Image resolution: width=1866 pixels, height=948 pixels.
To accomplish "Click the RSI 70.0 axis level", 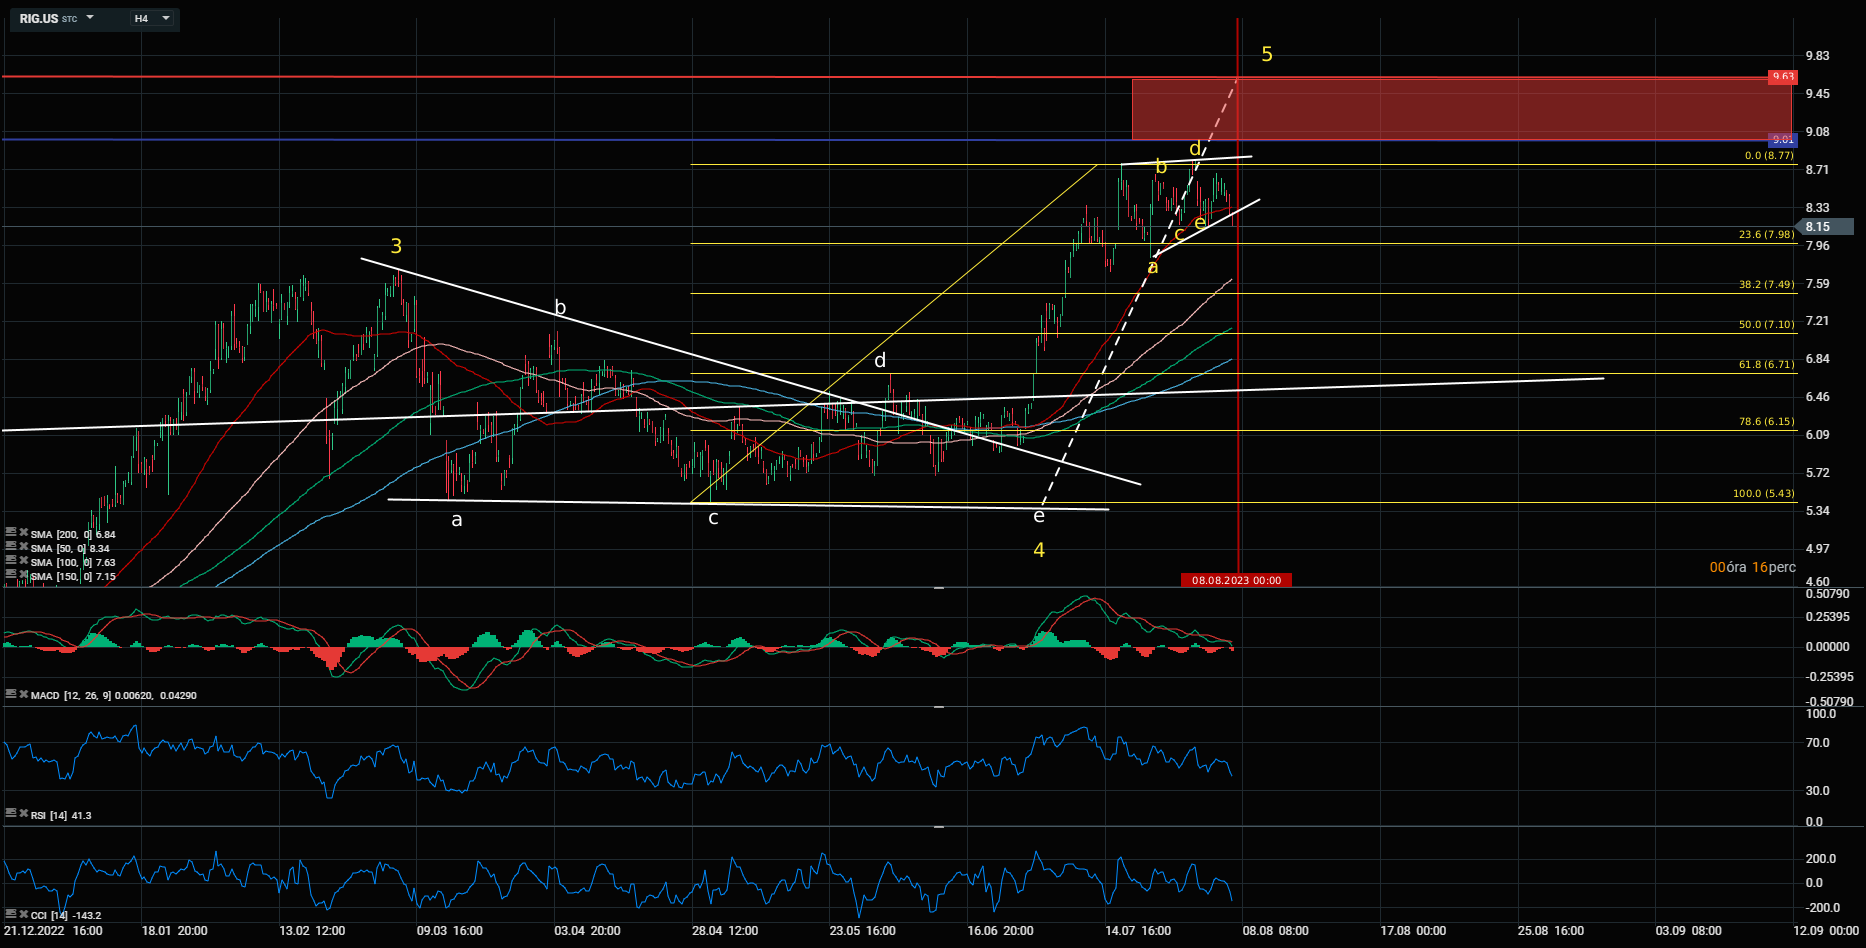I will [1817, 743].
